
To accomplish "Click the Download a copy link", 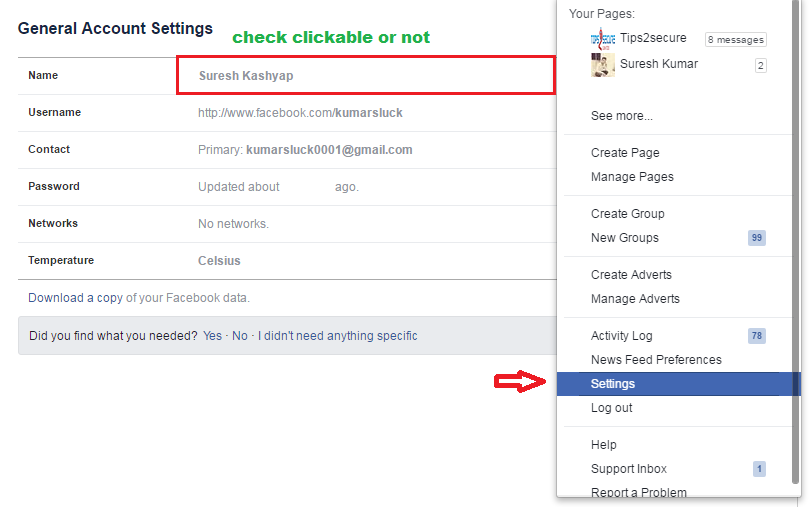I will 75,298.
